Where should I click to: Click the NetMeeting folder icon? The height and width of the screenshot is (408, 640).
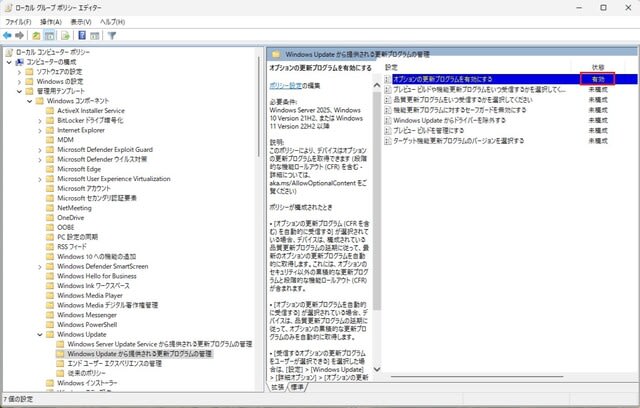point(50,208)
